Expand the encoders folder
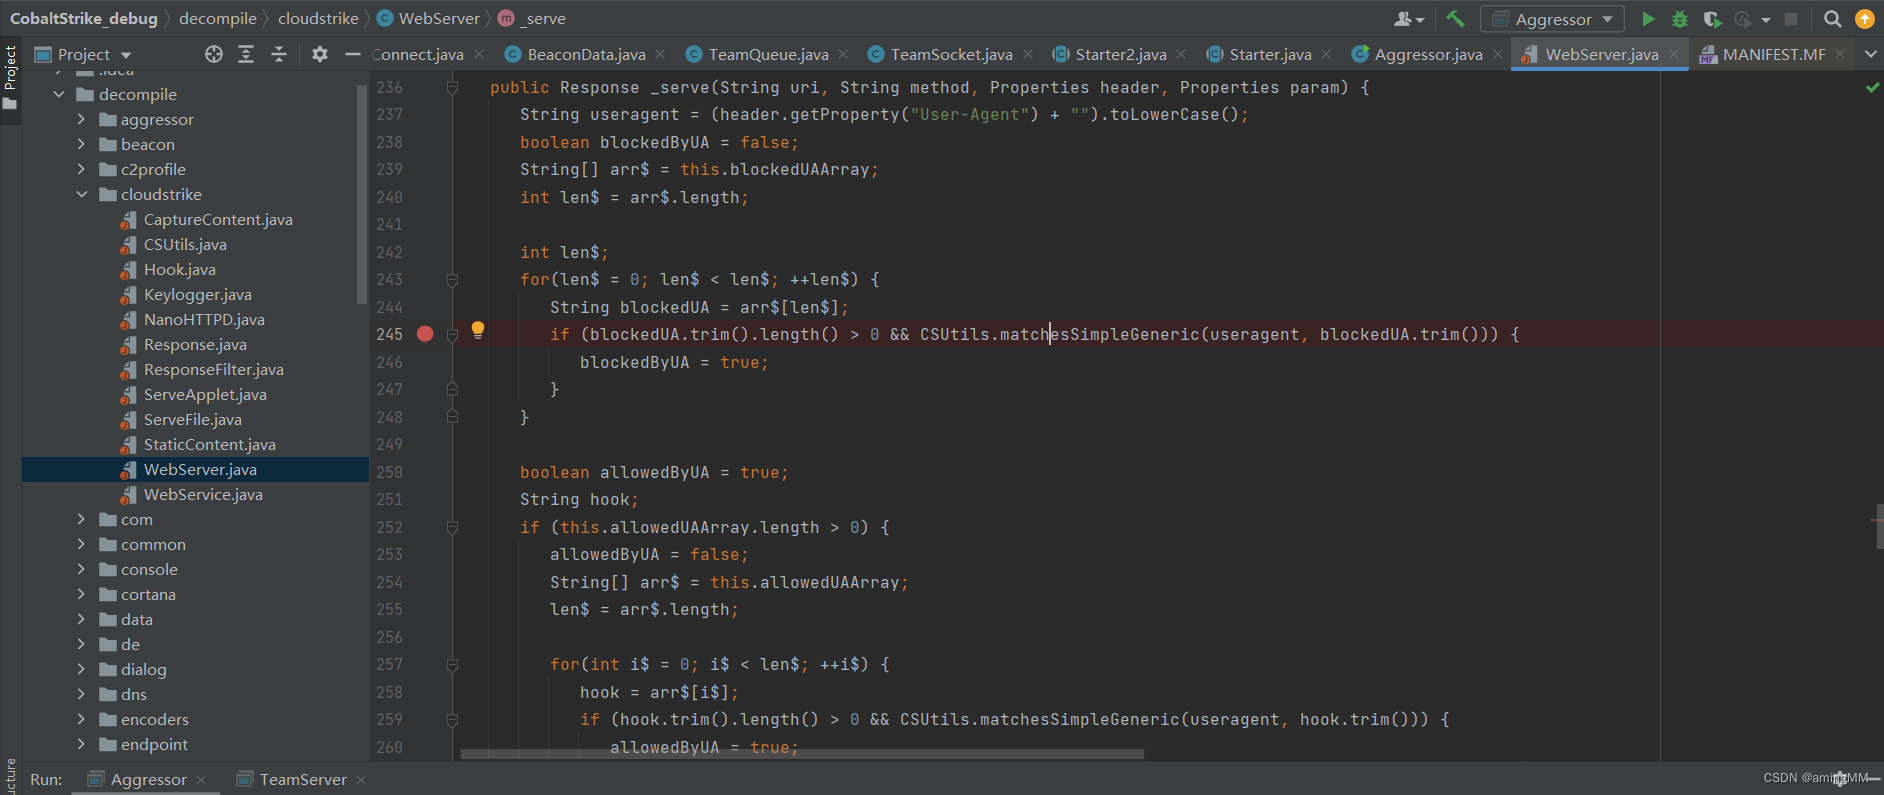1884x795 pixels. [81, 719]
